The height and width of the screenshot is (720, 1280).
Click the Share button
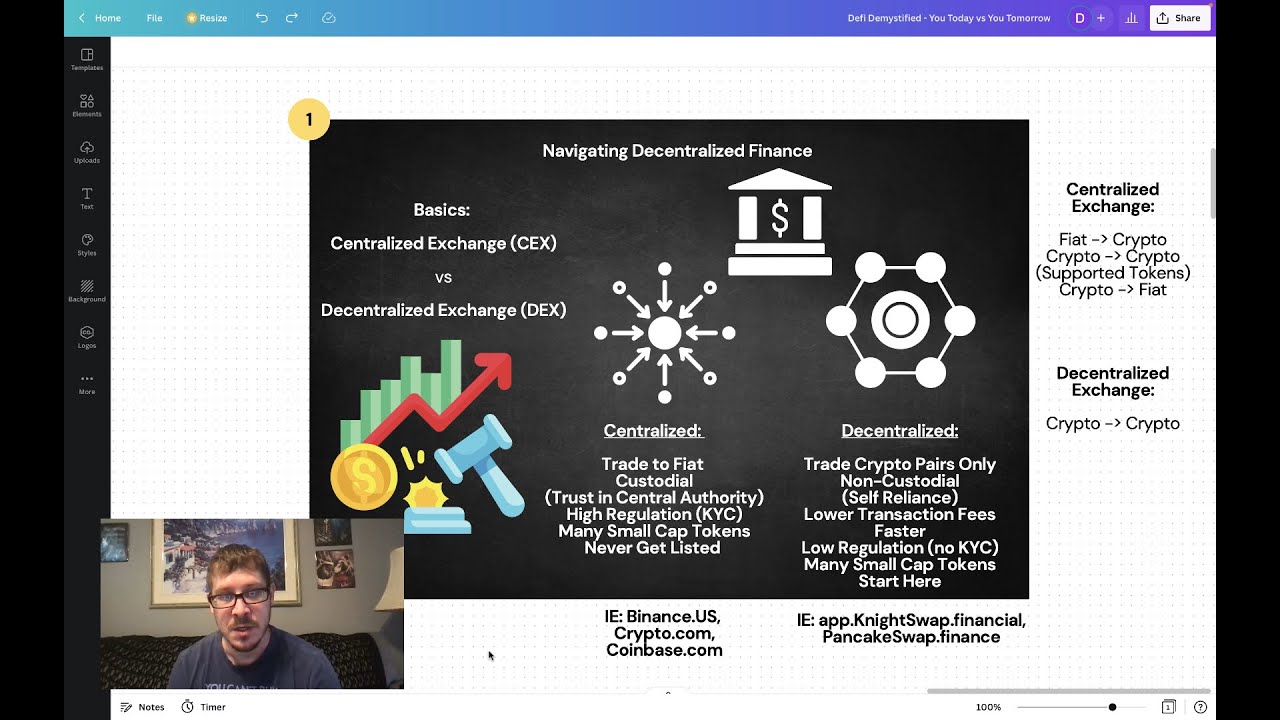click(x=1180, y=18)
